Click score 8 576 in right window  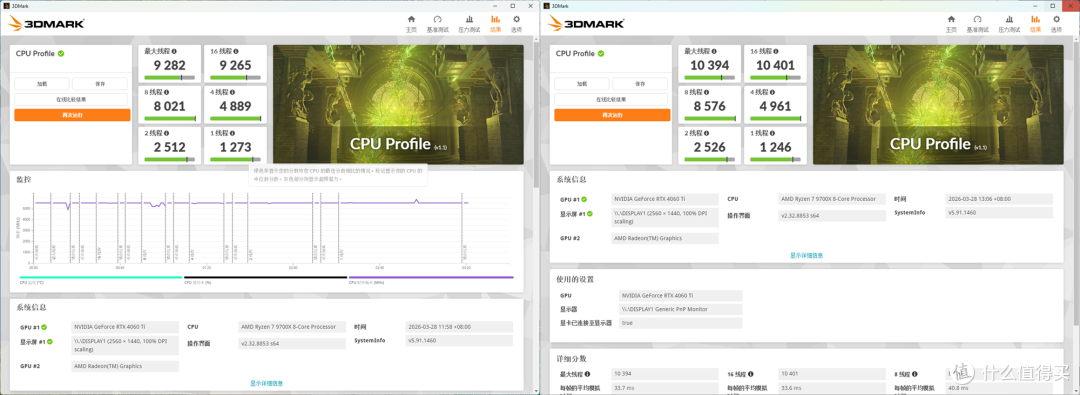[709, 106]
